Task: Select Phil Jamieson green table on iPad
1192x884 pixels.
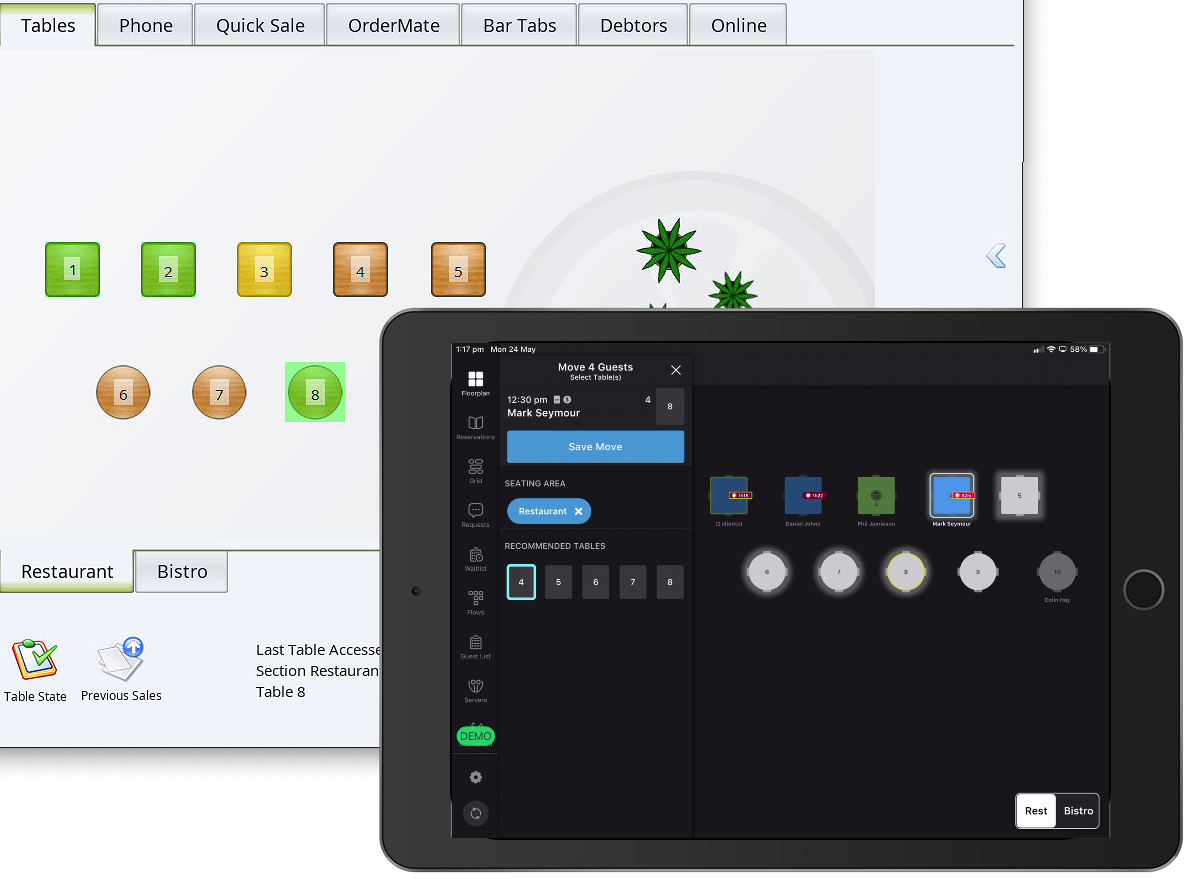Action: pos(876,496)
